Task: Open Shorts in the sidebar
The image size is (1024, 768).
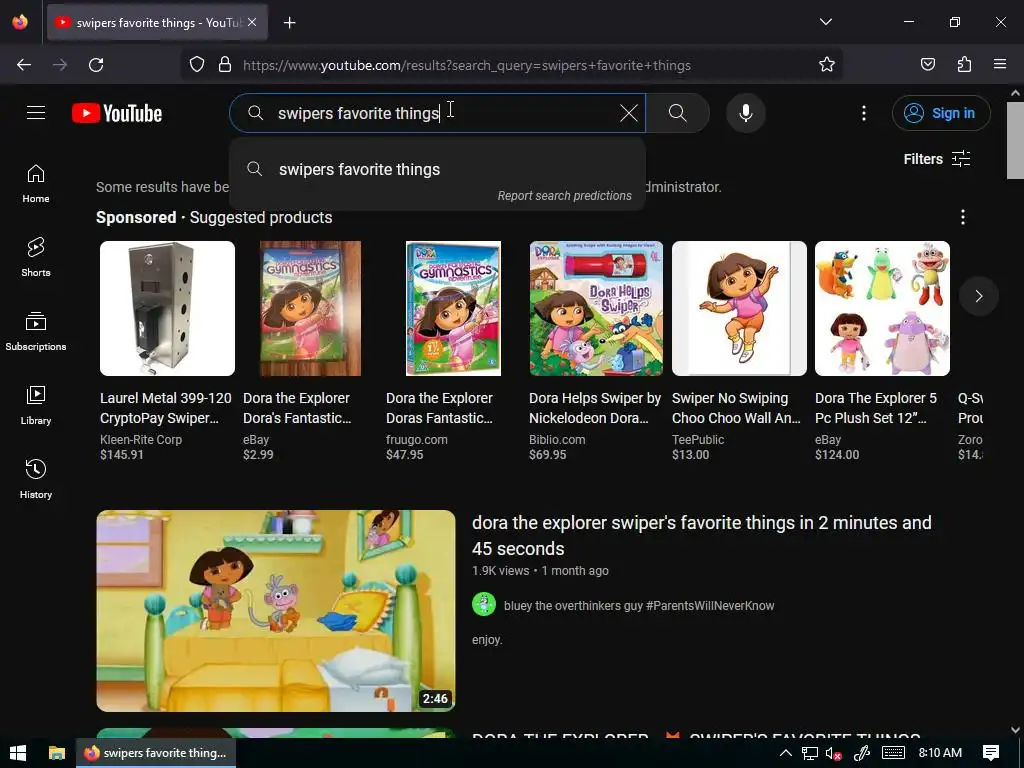Action: click(36, 257)
